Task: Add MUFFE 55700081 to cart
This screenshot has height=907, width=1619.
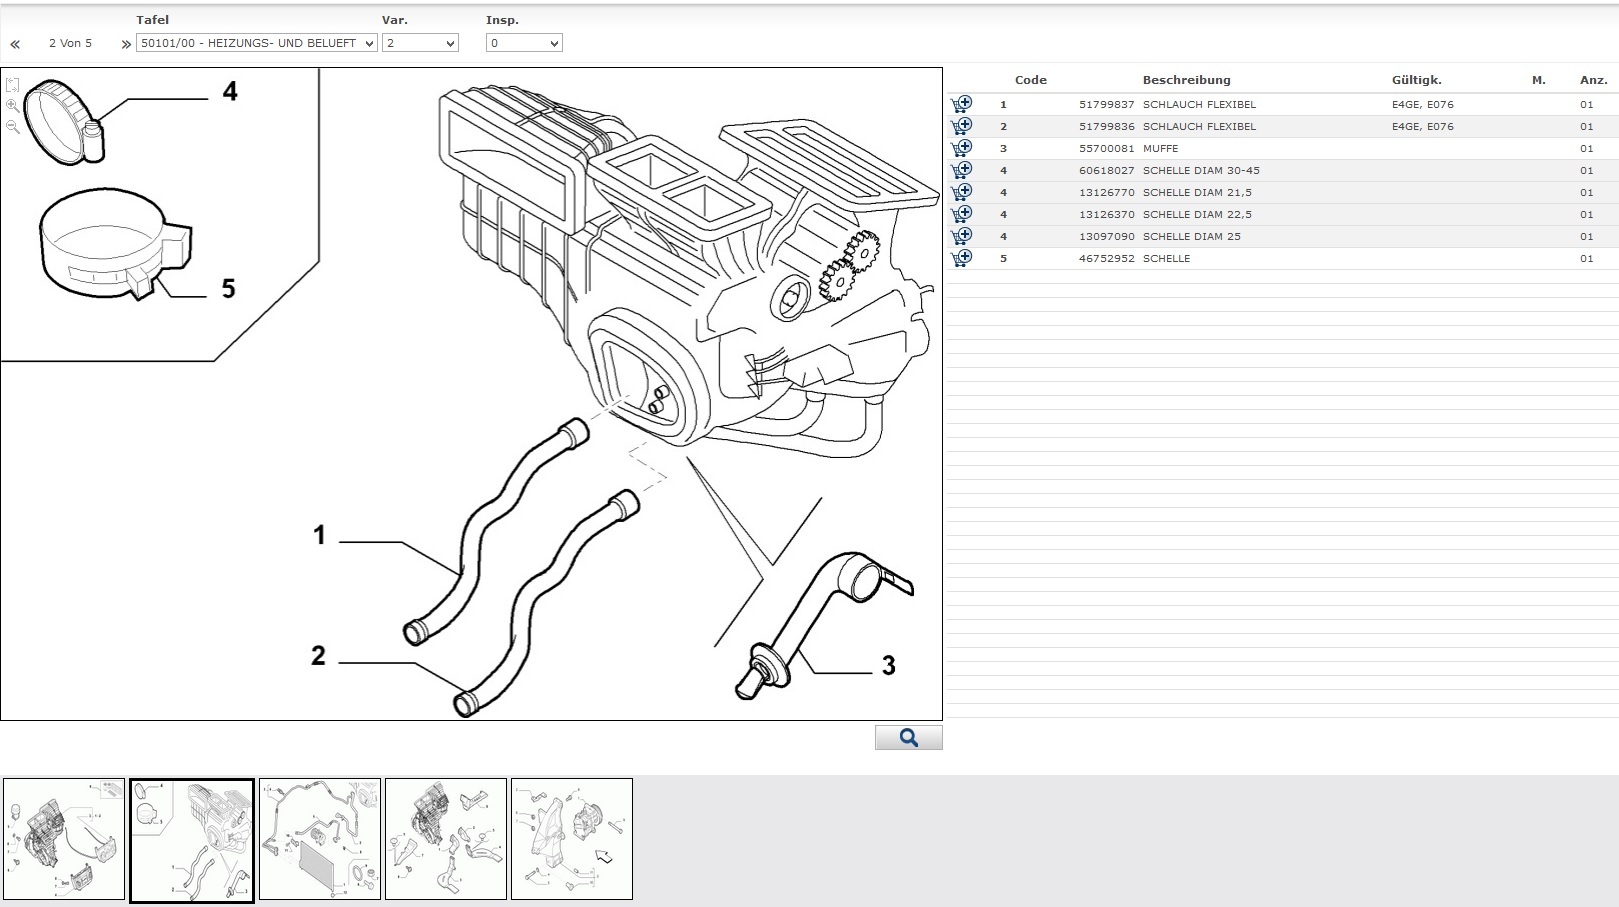Action: tap(961, 148)
